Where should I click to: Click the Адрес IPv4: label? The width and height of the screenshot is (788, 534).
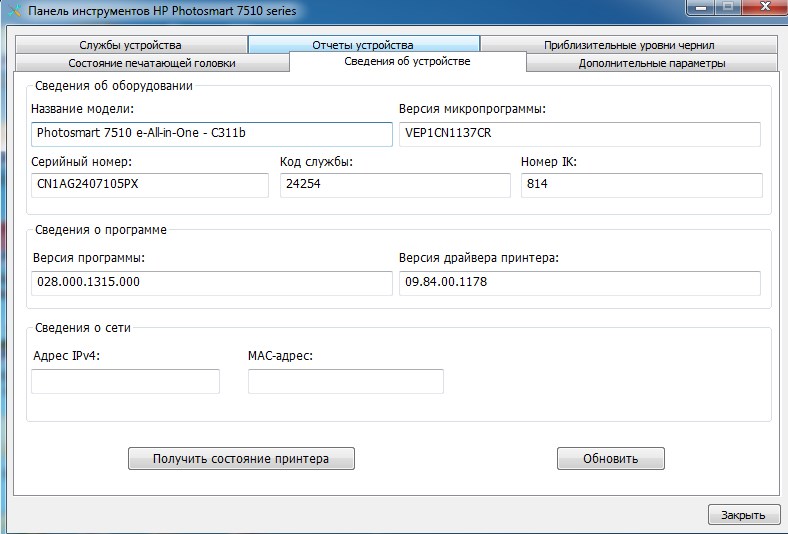[66, 356]
